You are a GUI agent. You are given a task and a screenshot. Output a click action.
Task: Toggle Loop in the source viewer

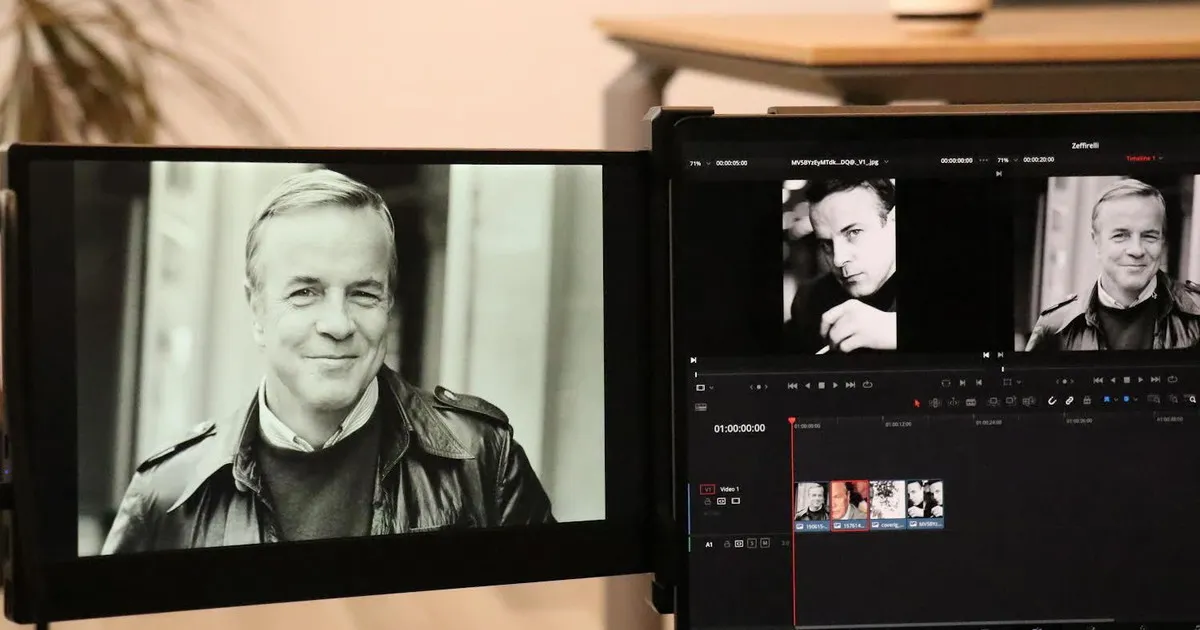tap(867, 384)
